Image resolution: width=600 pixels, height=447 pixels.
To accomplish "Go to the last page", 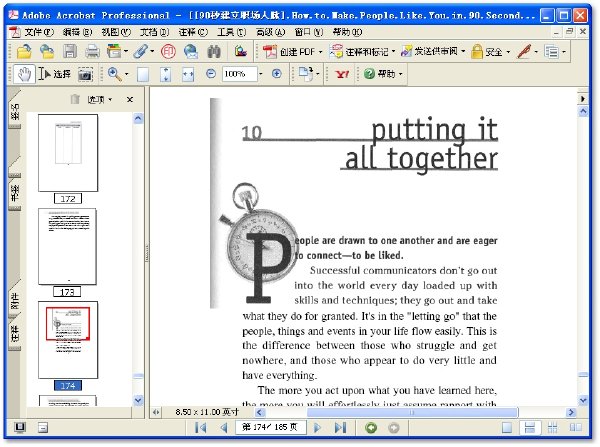I will click(x=341, y=427).
